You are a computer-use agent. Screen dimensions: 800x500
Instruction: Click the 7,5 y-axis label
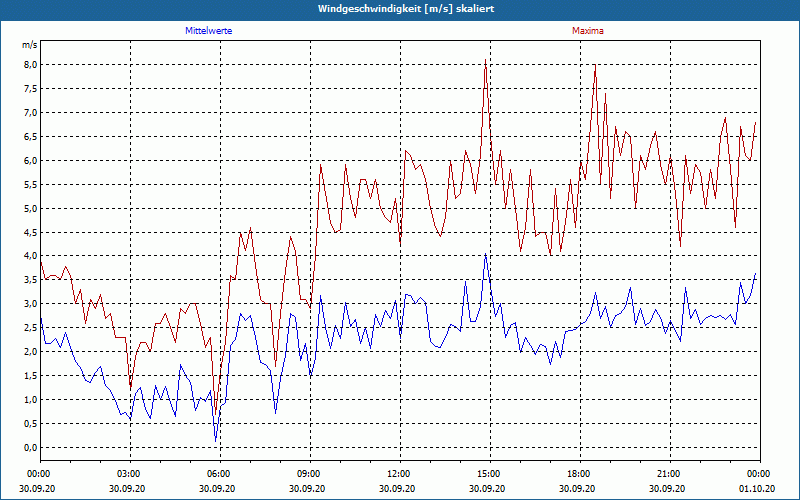29,88
